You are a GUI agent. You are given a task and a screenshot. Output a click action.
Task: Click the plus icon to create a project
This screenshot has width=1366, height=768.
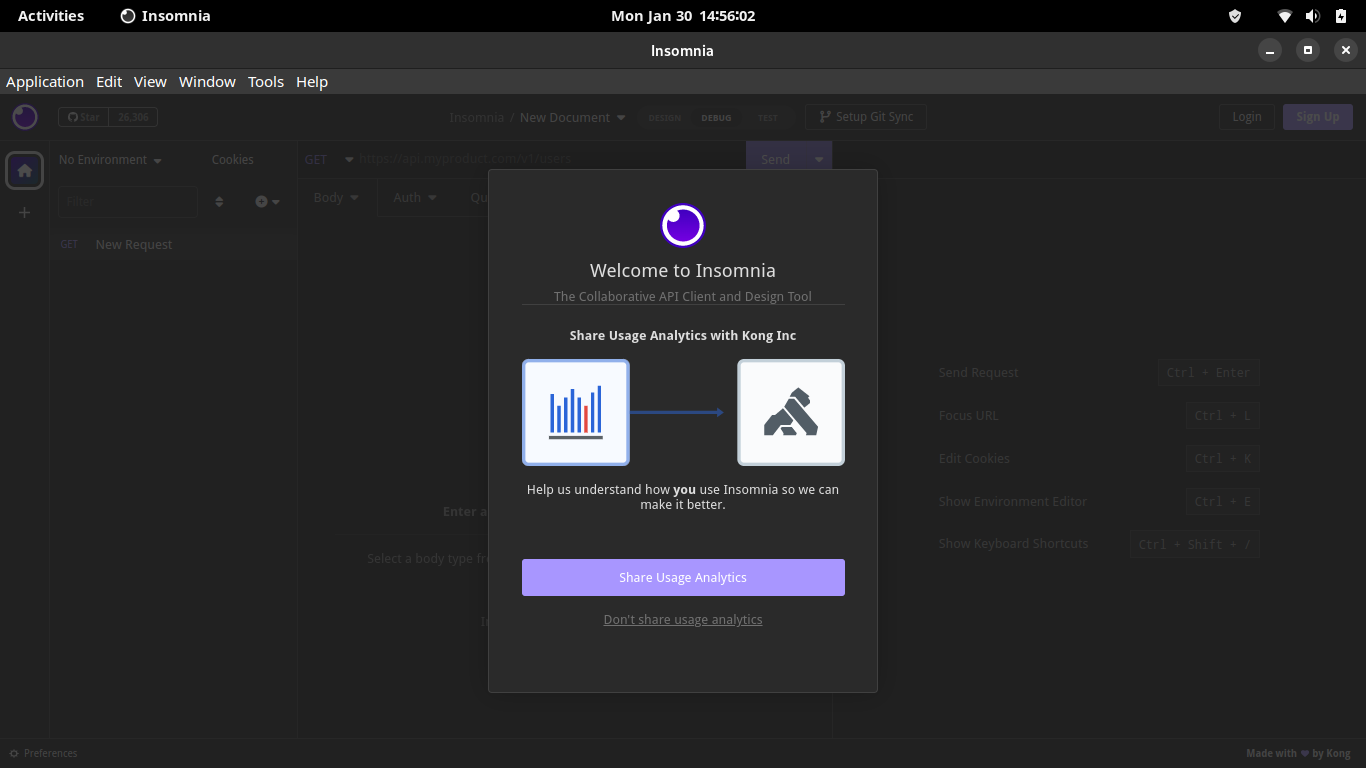[24, 212]
